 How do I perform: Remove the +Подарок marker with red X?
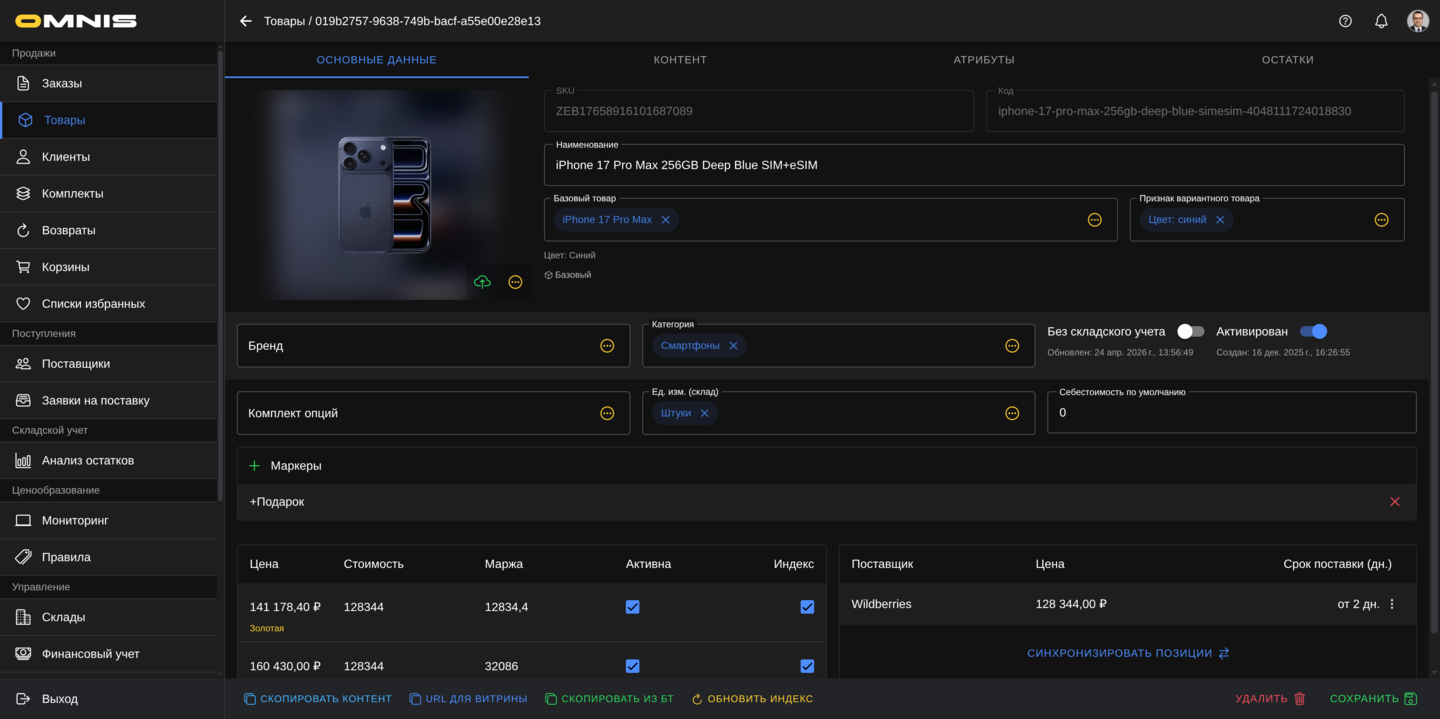click(x=1395, y=502)
